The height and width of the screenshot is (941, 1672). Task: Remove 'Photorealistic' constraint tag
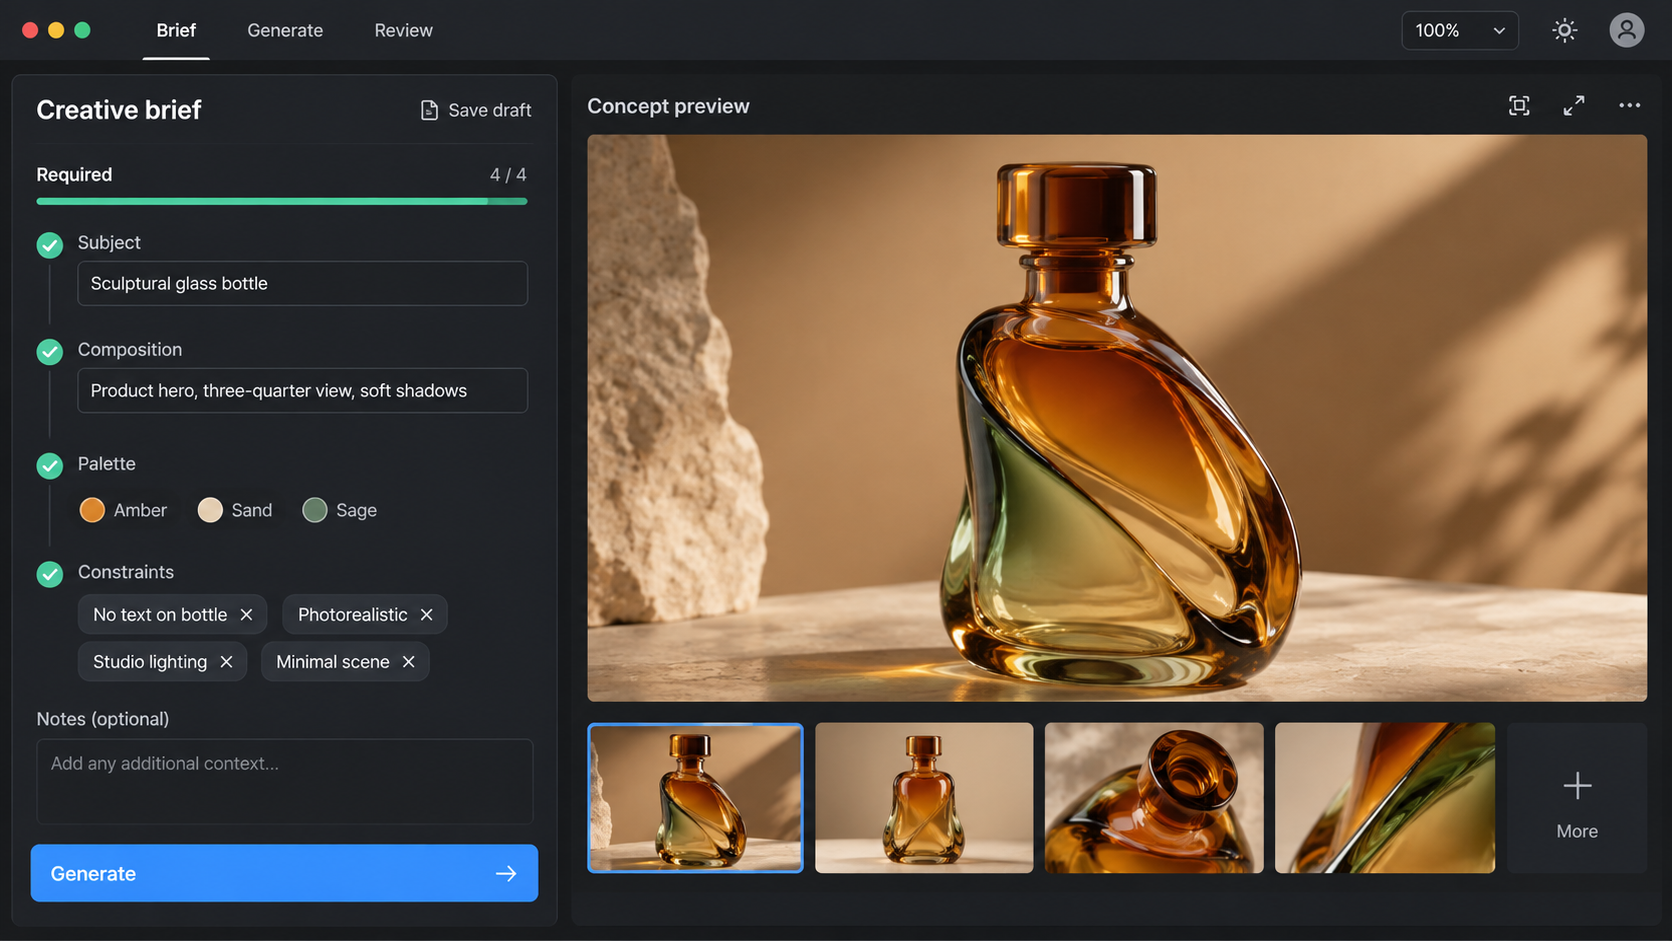426,615
